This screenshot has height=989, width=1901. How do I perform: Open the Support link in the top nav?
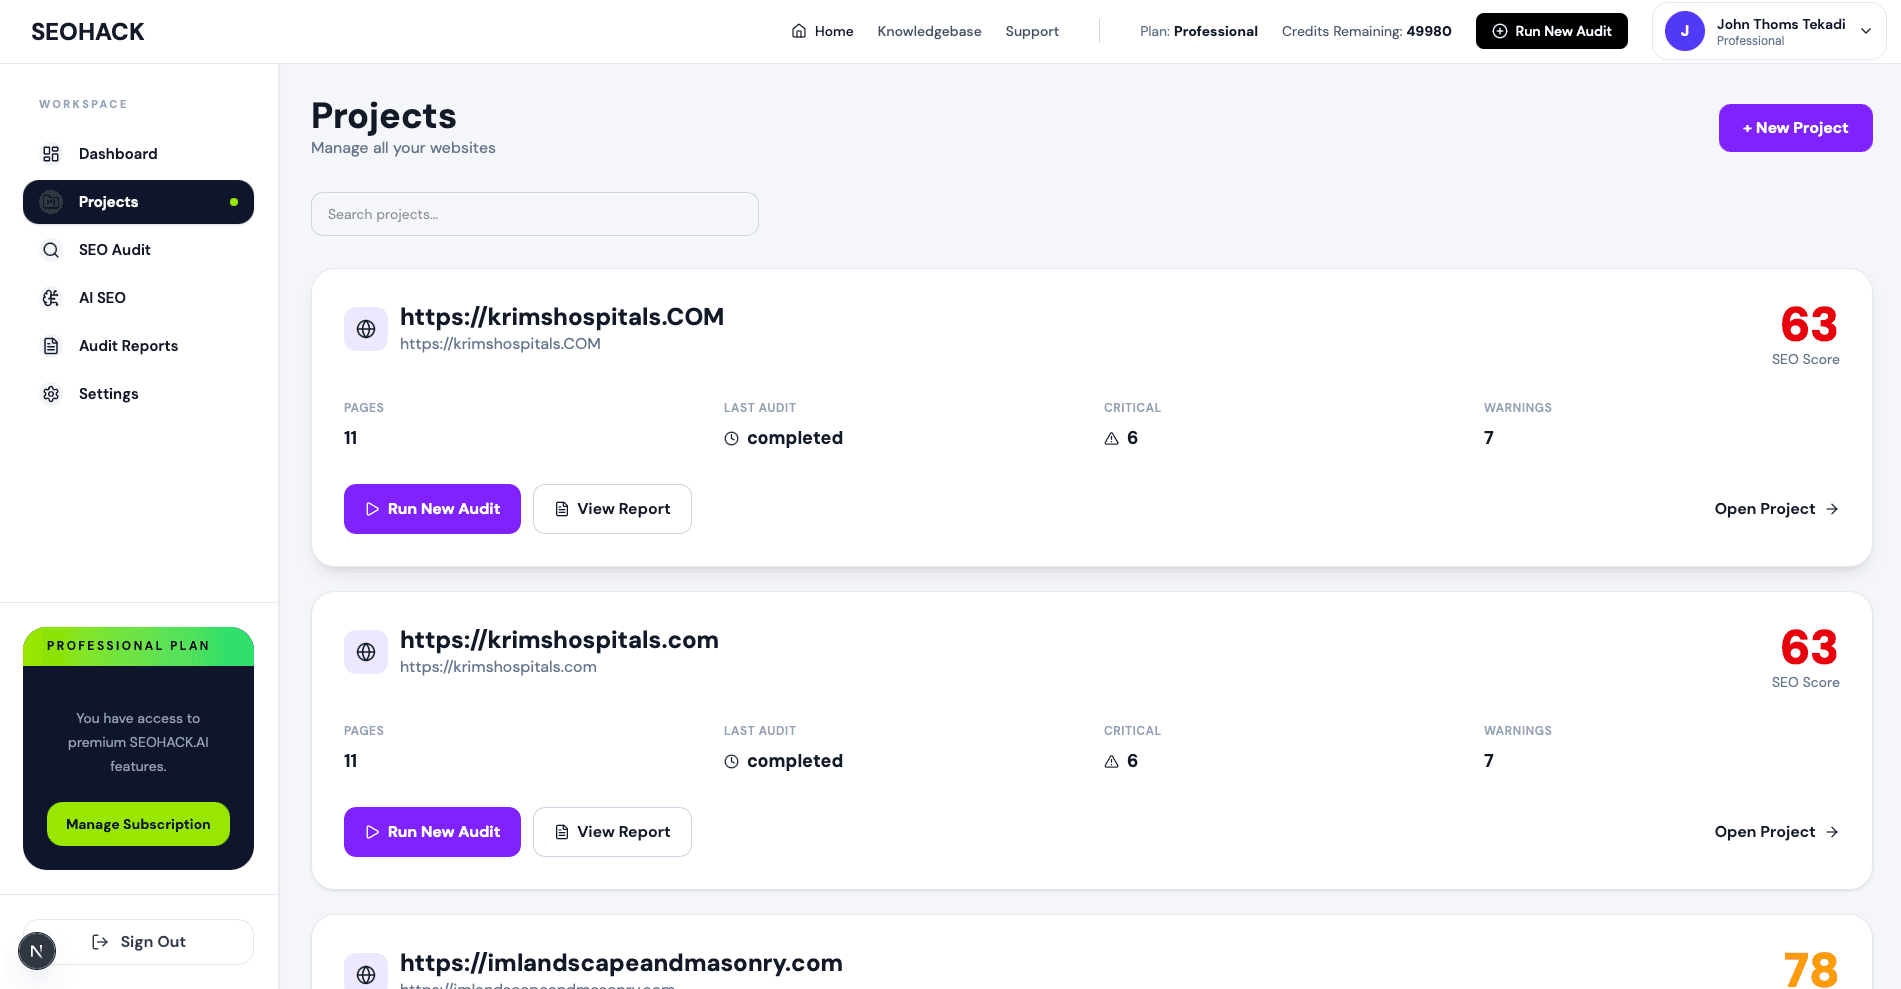tap(1032, 31)
